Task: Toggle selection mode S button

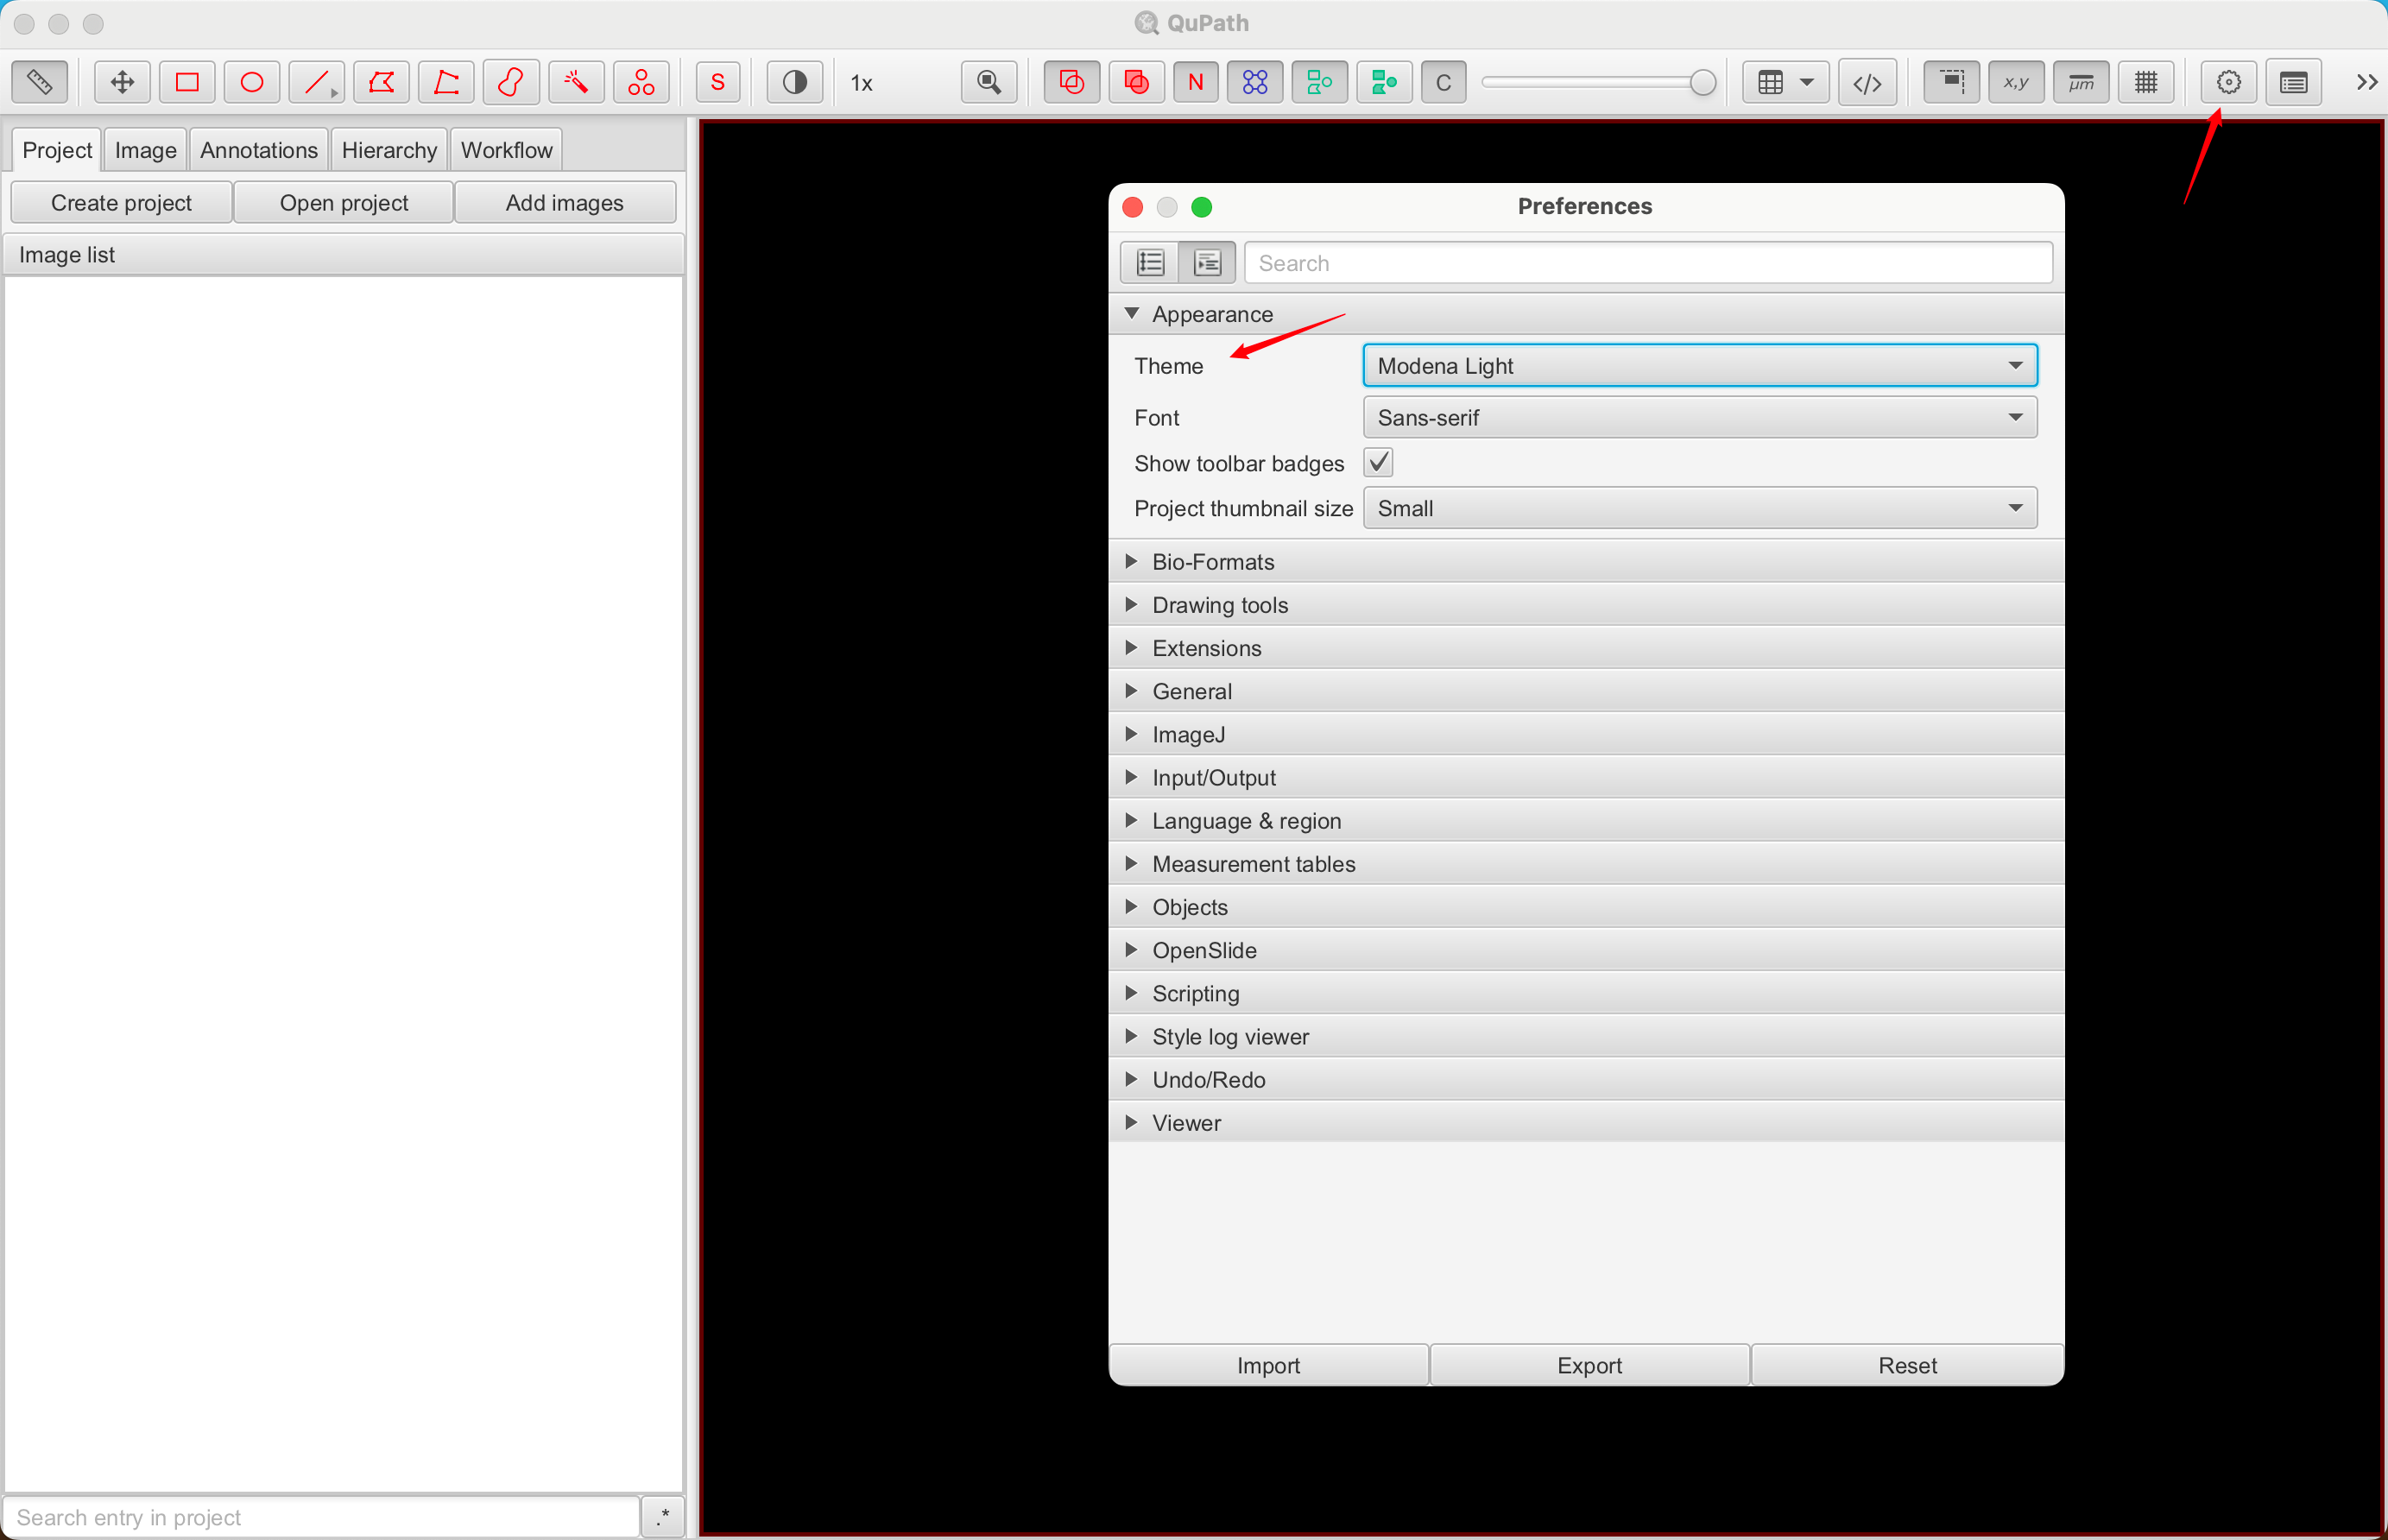Action: [717, 82]
